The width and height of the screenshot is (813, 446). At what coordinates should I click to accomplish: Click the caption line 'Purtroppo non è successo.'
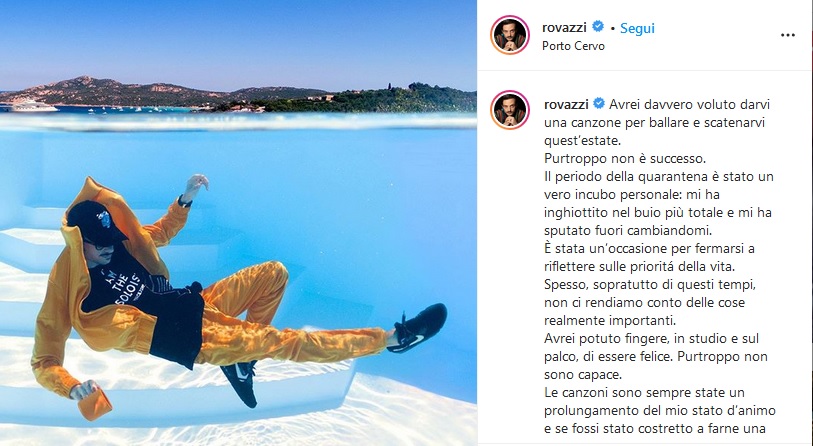tap(625, 158)
